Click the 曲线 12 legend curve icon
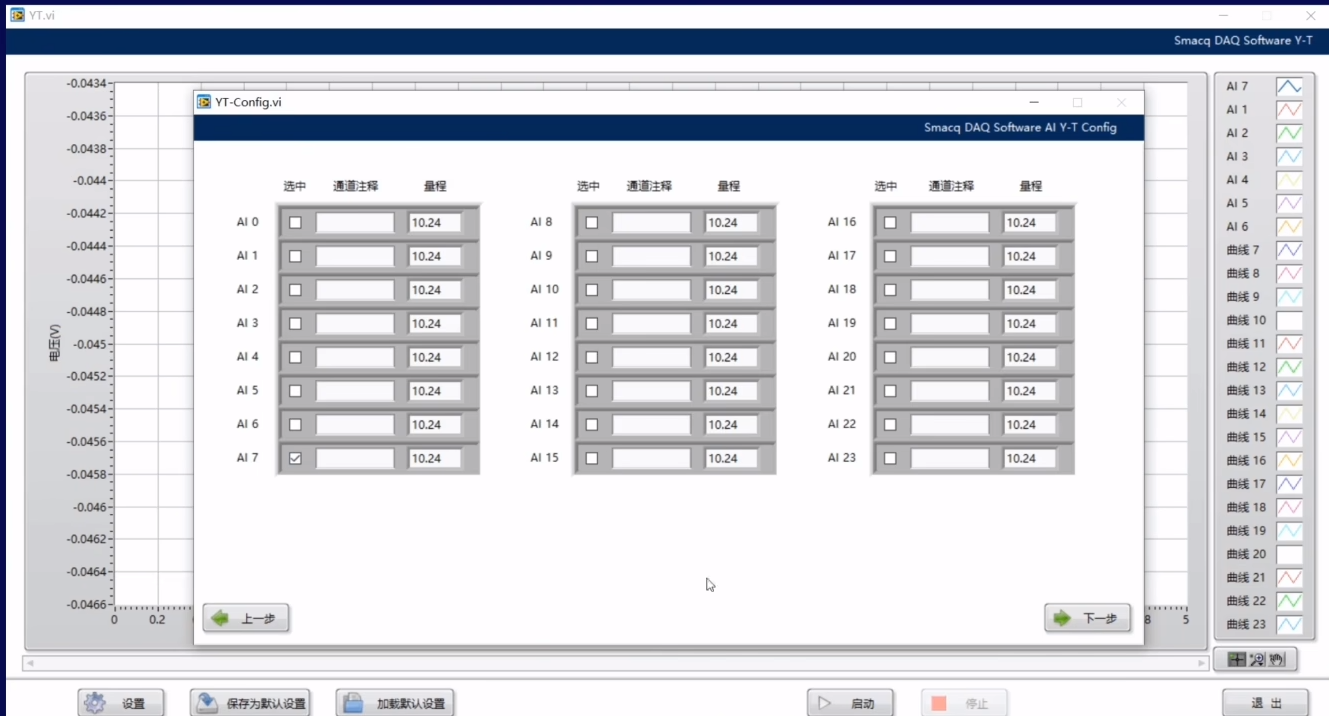 tap(1289, 367)
